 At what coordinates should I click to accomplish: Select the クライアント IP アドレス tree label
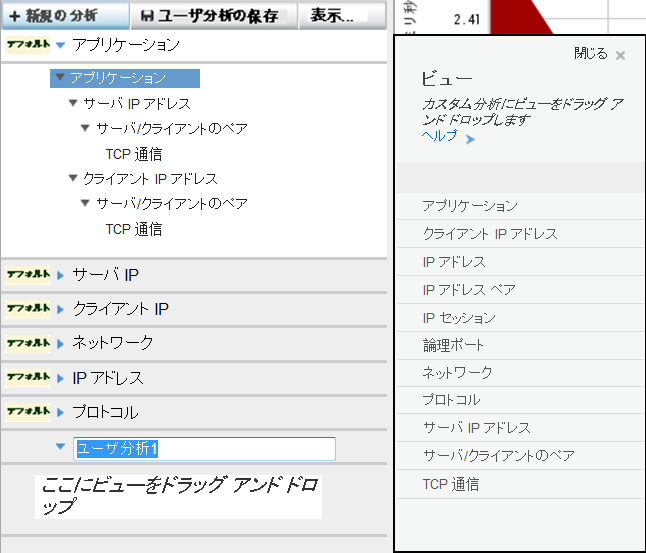(x=150, y=179)
